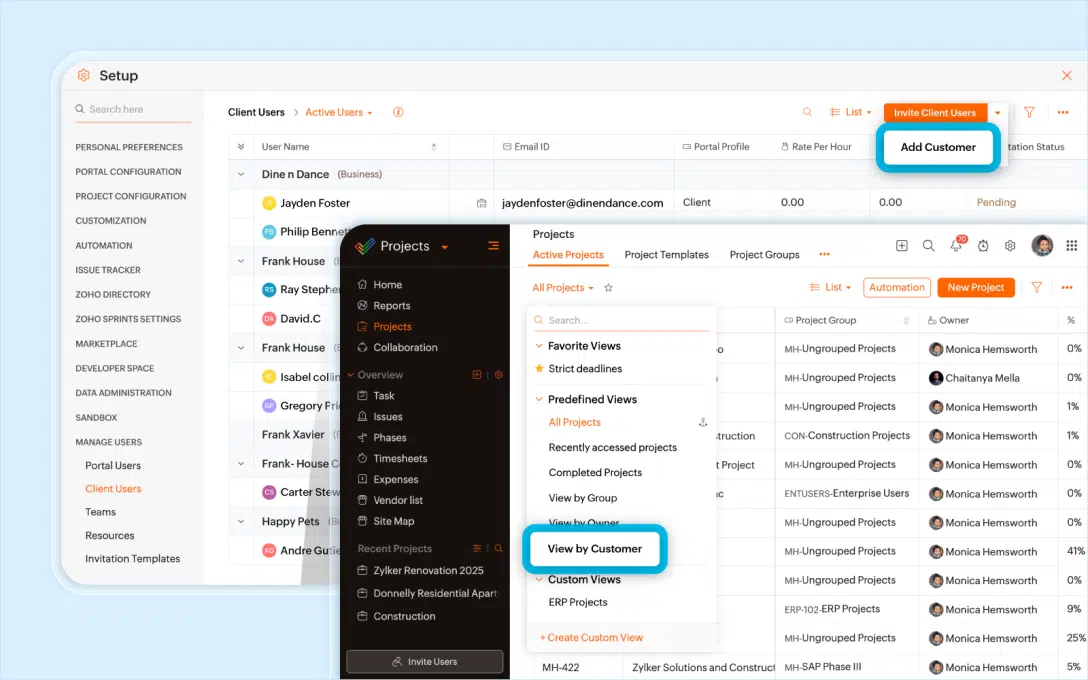Click the add icon next to Overview
Image resolution: width=1088 pixels, height=680 pixels.
pyautogui.click(x=477, y=375)
